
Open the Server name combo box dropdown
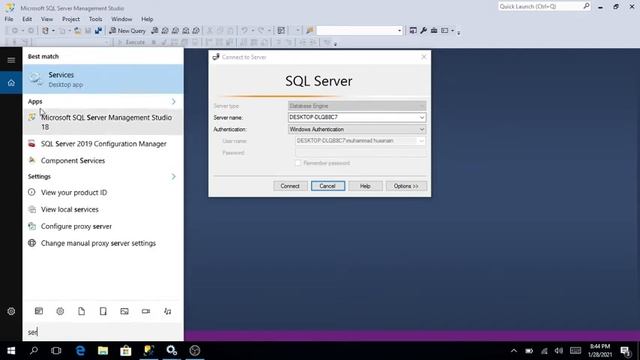422,118
